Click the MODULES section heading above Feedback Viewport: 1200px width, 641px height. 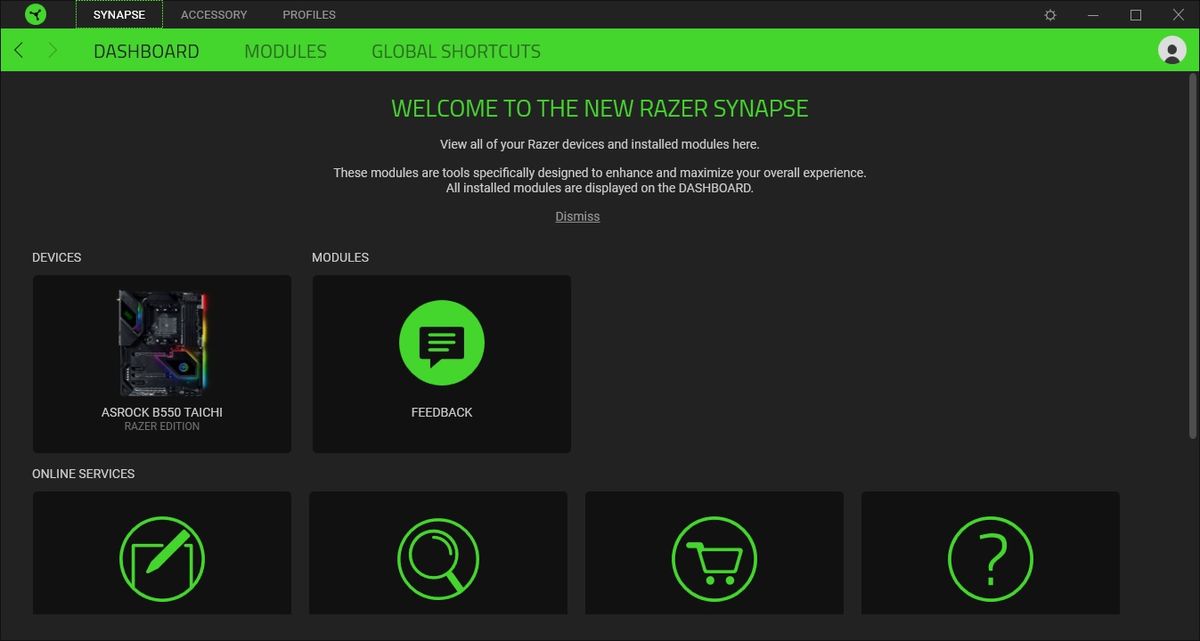(340, 257)
